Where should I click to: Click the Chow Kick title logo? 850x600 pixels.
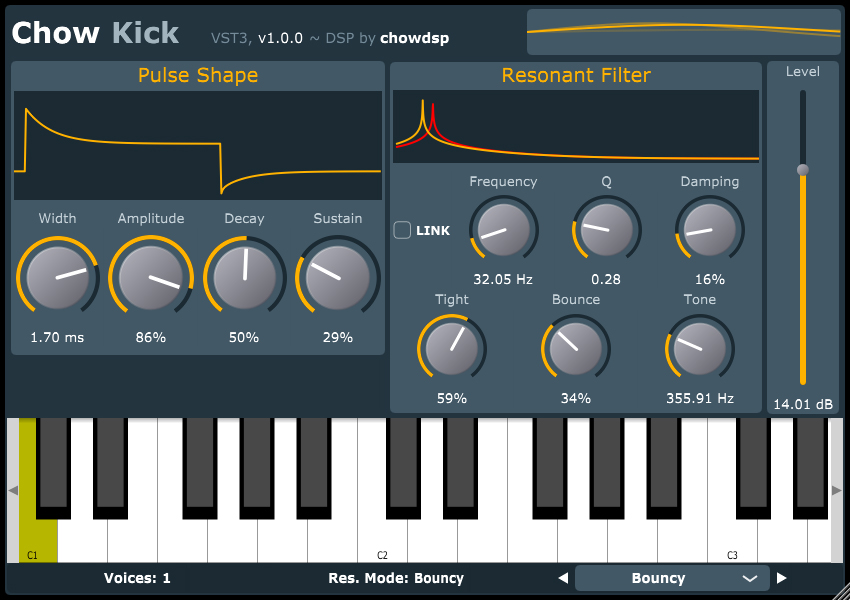pos(95,33)
